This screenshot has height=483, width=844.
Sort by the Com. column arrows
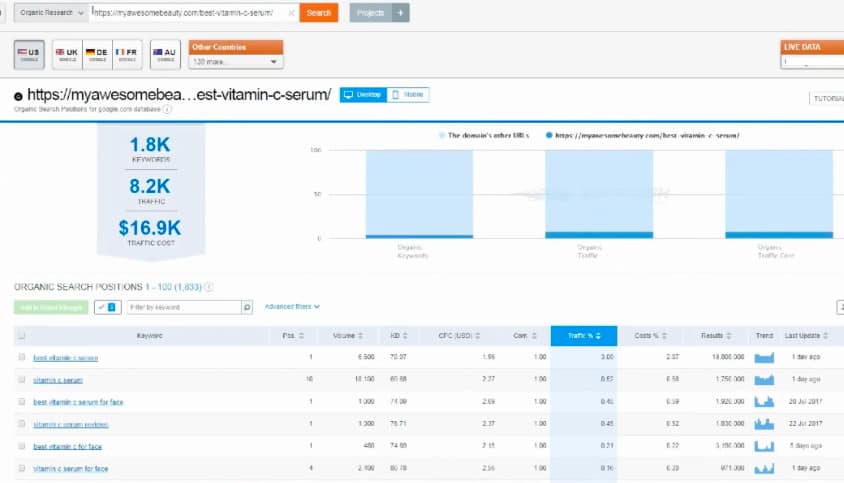tap(534, 335)
